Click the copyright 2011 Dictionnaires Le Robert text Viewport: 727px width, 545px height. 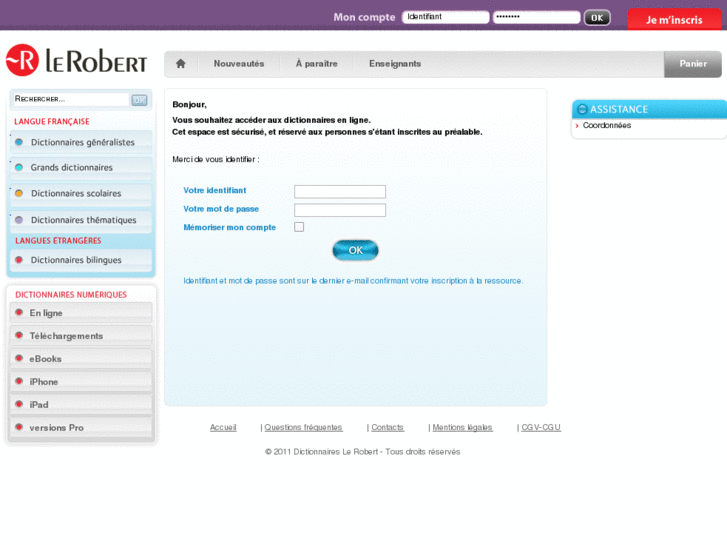tap(363, 452)
